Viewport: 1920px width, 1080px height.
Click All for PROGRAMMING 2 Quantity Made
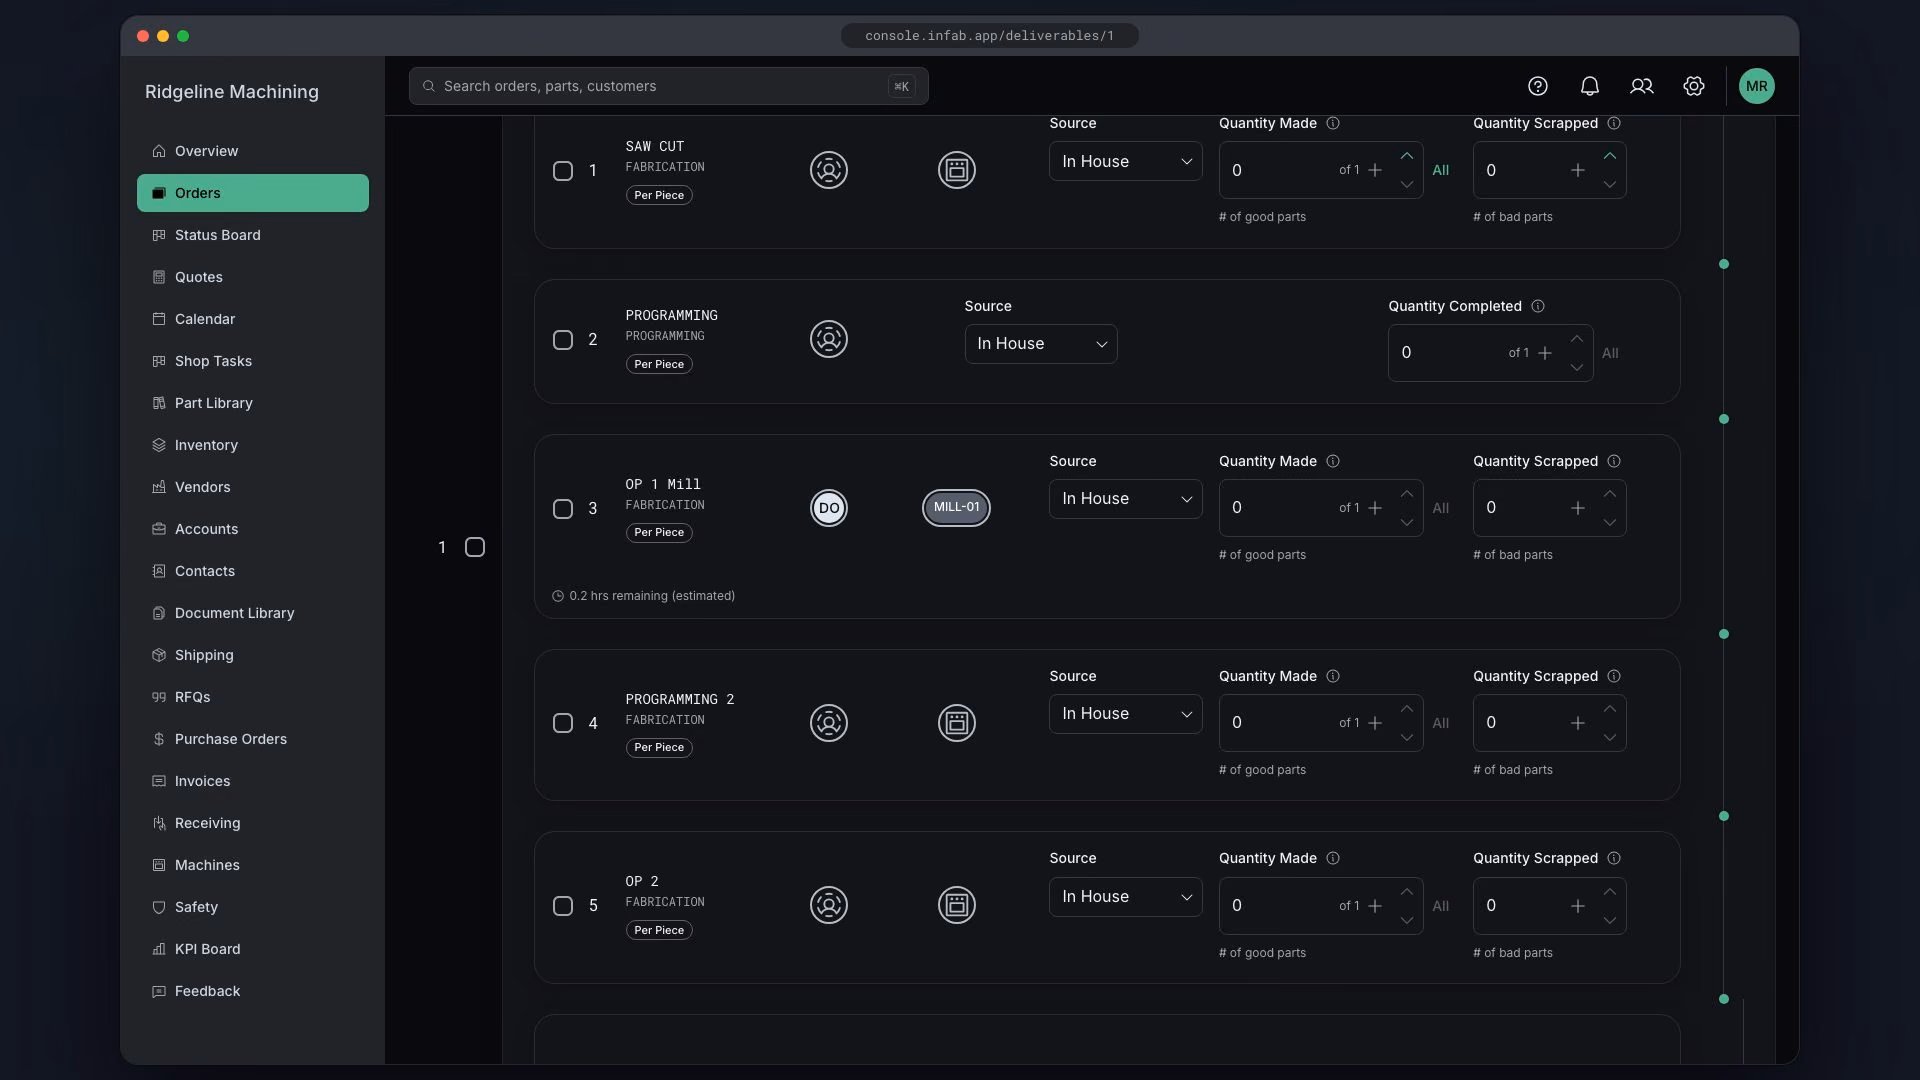[1441, 723]
